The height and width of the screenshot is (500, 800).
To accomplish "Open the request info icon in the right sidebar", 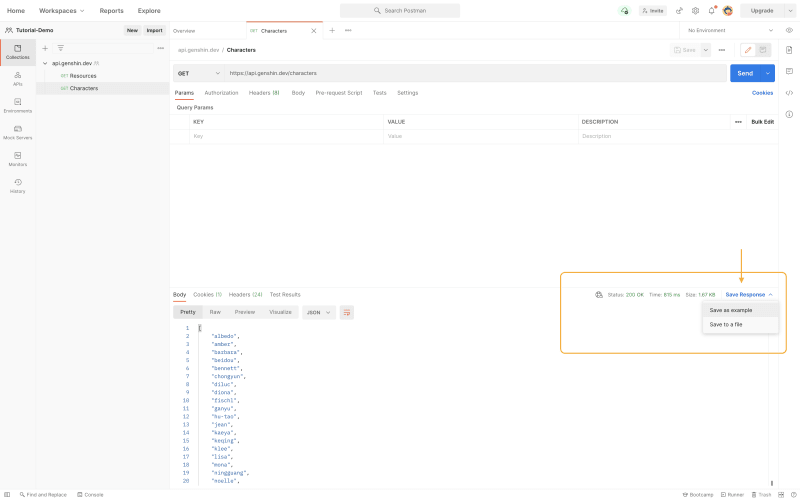I will pos(789,114).
